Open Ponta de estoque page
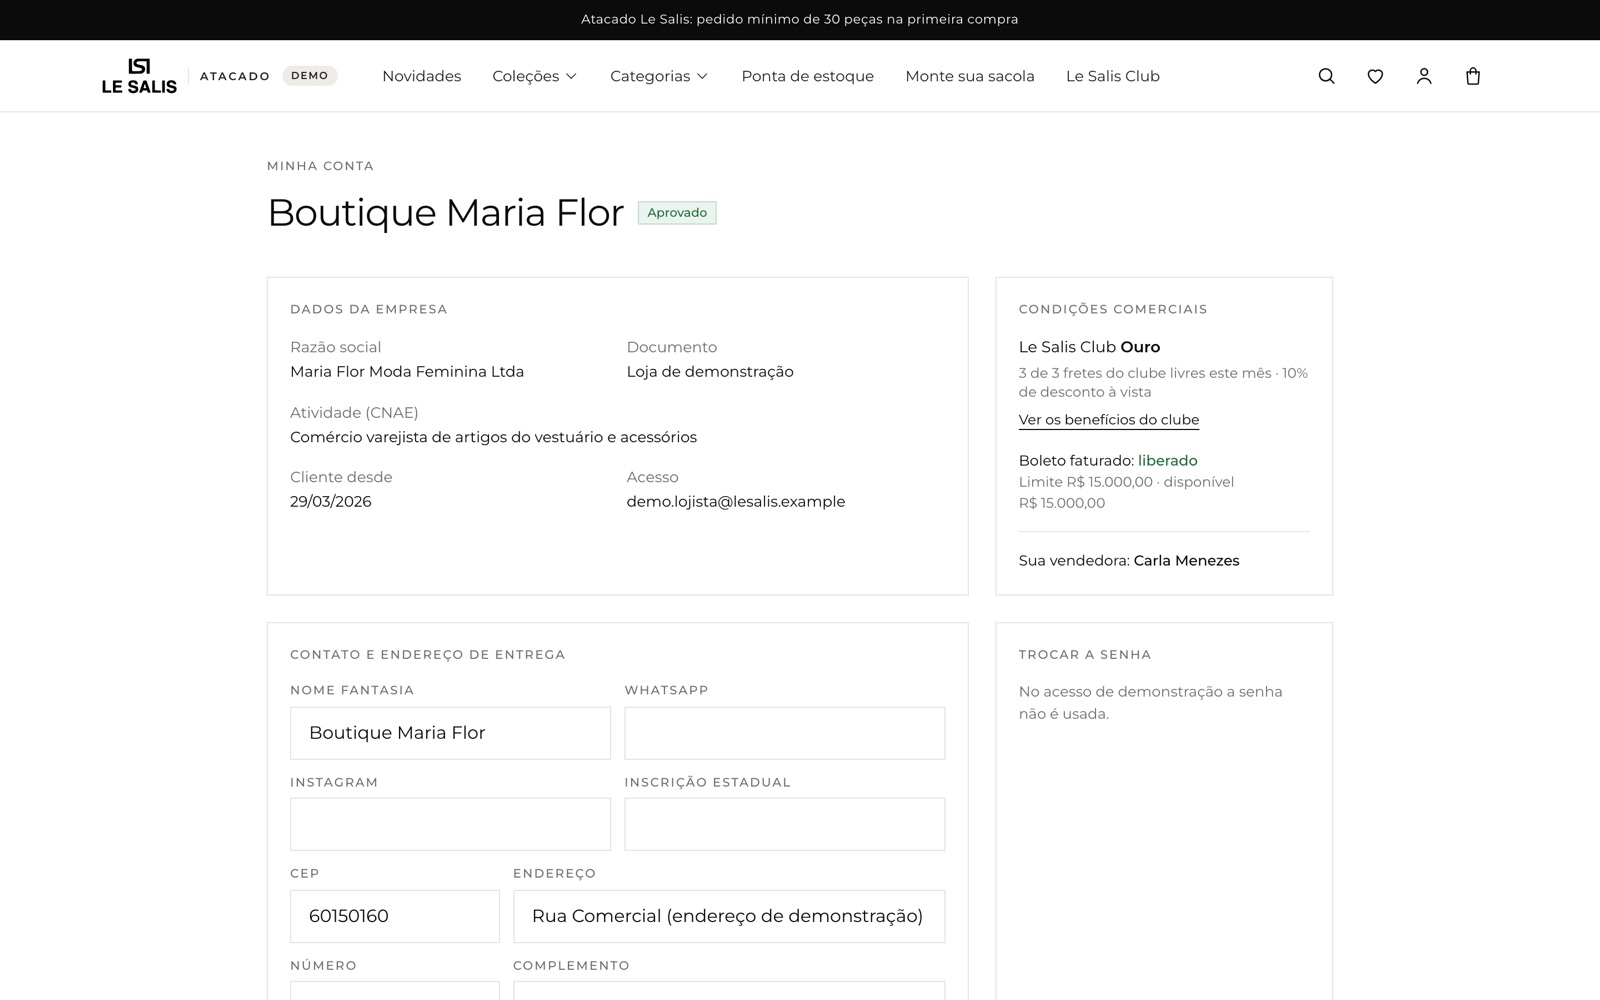1600x1000 pixels. pyautogui.click(x=807, y=76)
